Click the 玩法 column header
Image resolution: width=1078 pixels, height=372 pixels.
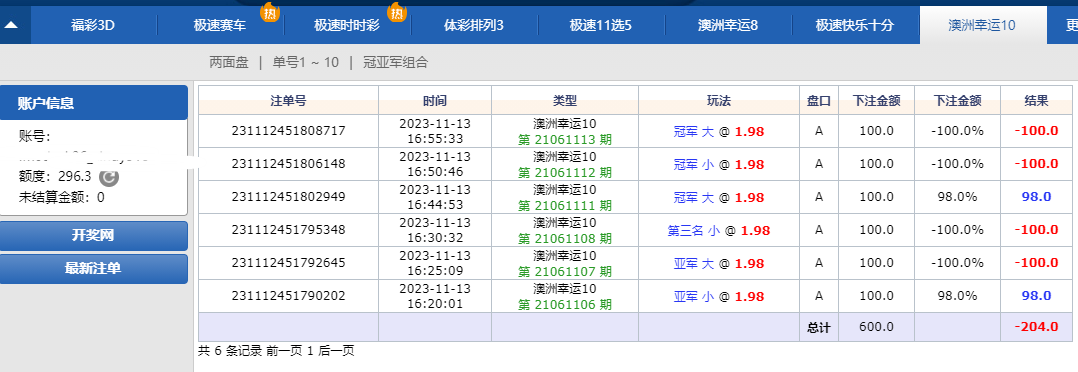(718, 100)
